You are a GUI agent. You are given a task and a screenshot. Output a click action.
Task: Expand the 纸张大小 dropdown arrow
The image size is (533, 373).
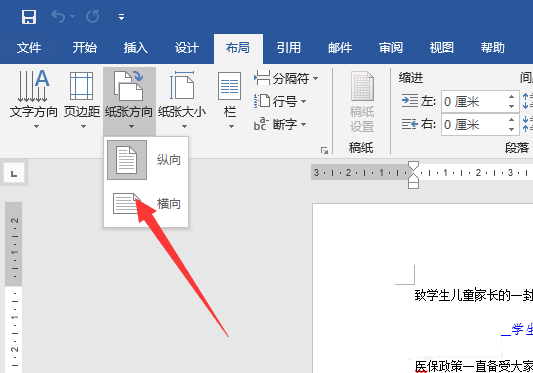tap(184, 126)
